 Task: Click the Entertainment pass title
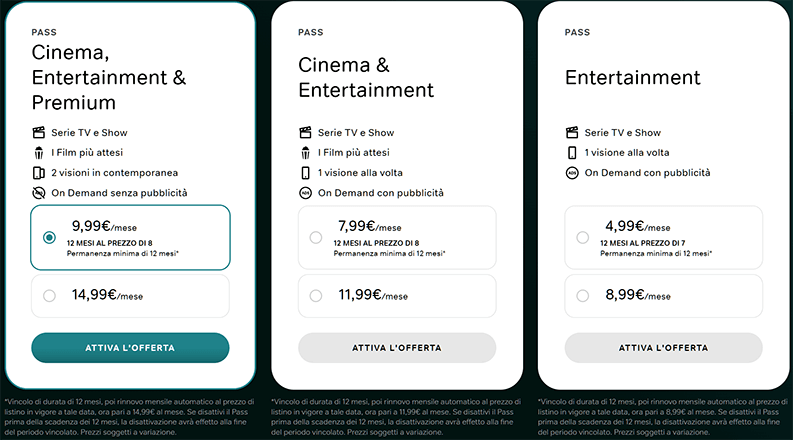(633, 77)
